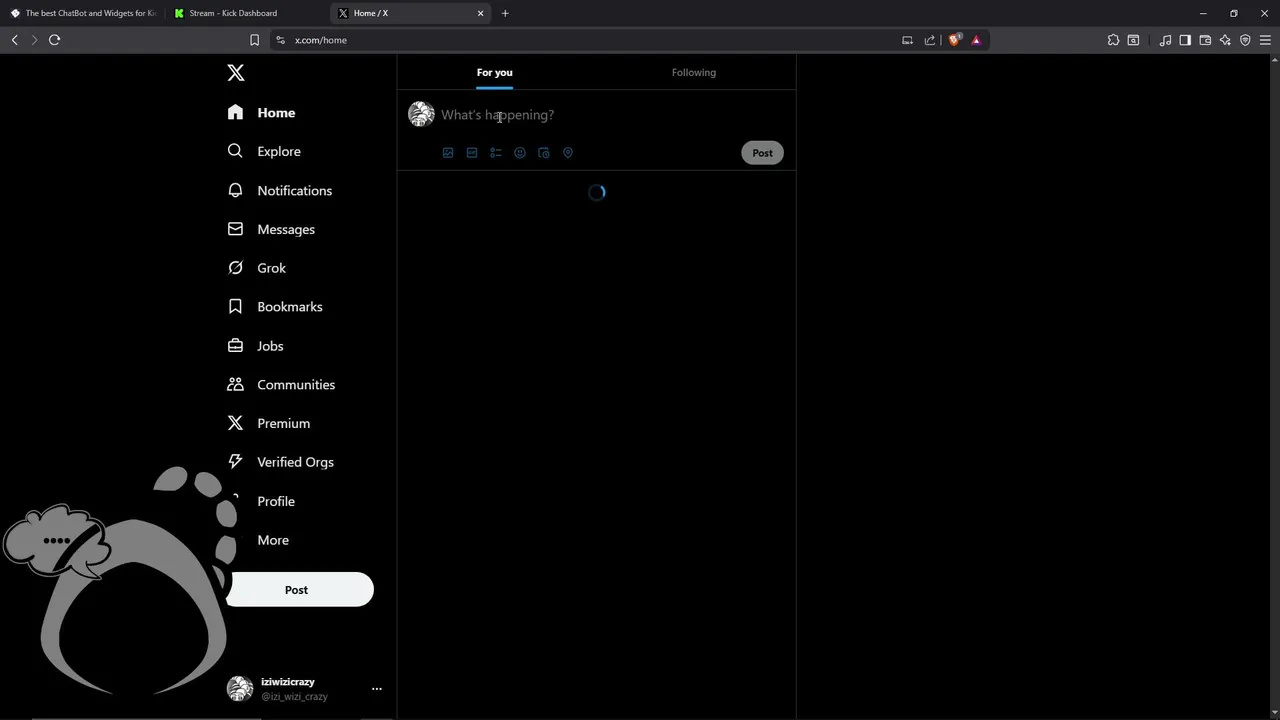Open Verified Orgs page
This screenshot has height=720, width=1280.
280,462
